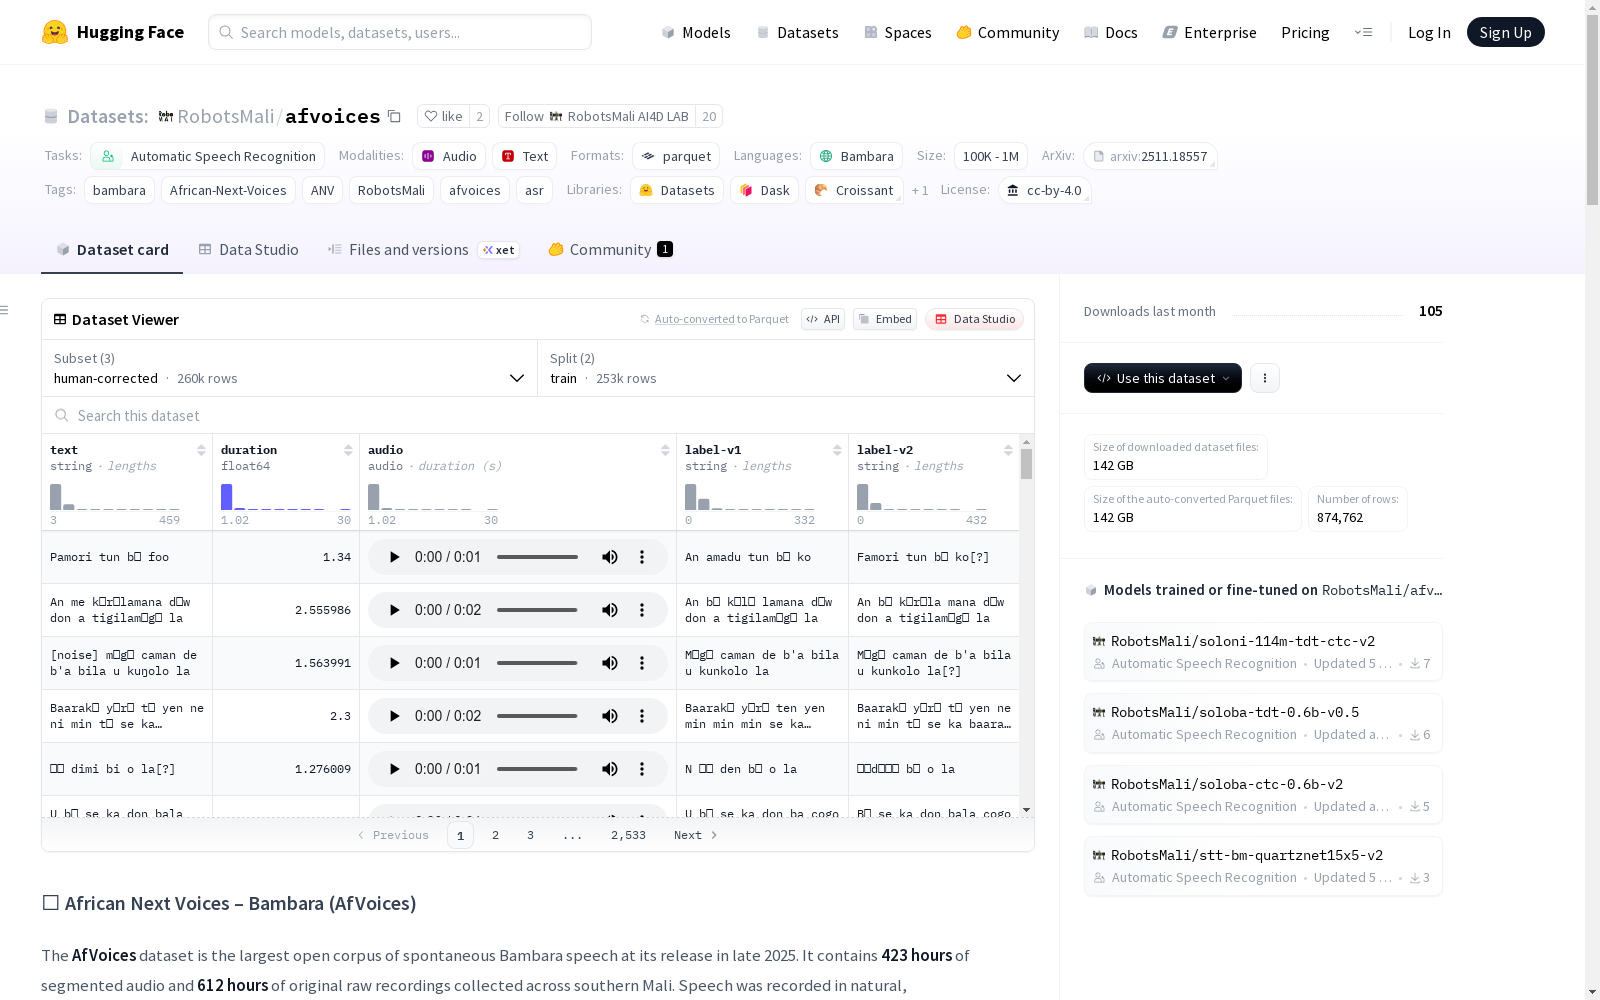The image size is (1600, 1000).
Task: Open the API button in Dataset Viewer
Action: (x=823, y=319)
